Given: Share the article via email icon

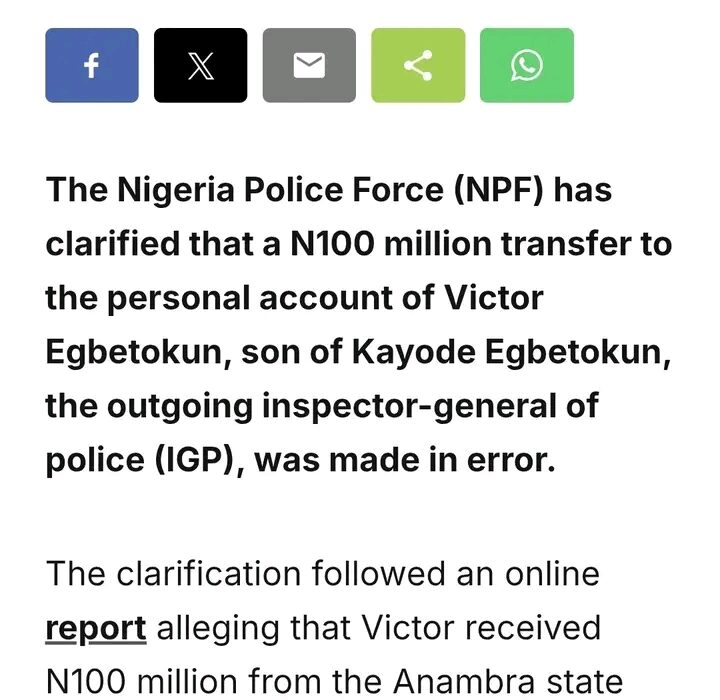Looking at the screenshot, I should (x=309, y=65).
